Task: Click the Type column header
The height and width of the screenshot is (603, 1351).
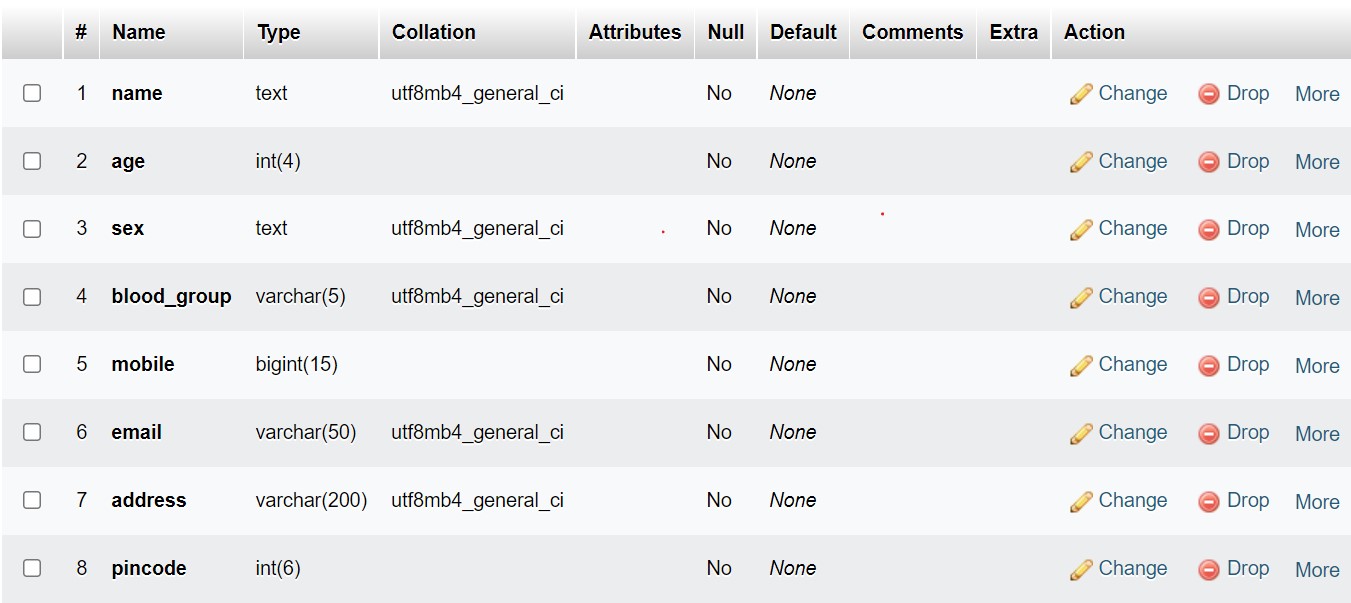Action: pyautogui.click(x=278, y=32)
